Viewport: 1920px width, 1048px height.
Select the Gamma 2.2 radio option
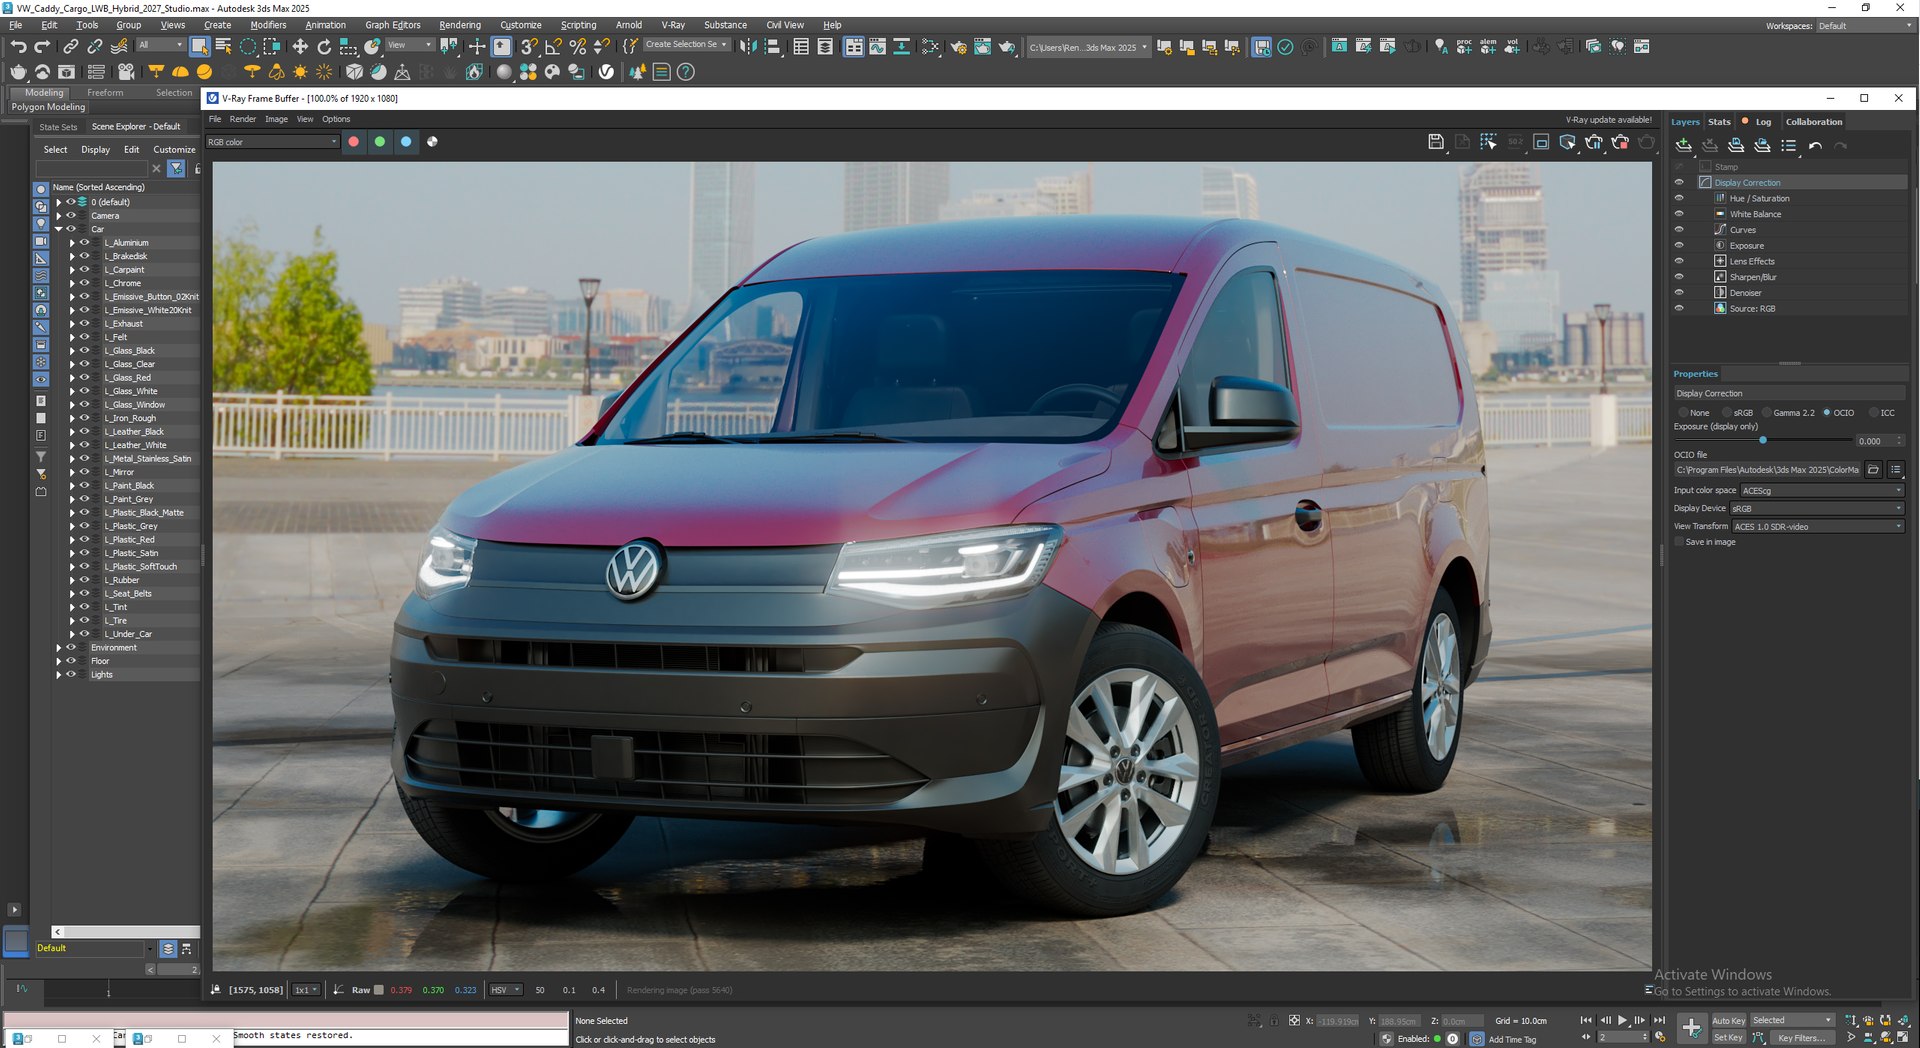coord(1767,413)
